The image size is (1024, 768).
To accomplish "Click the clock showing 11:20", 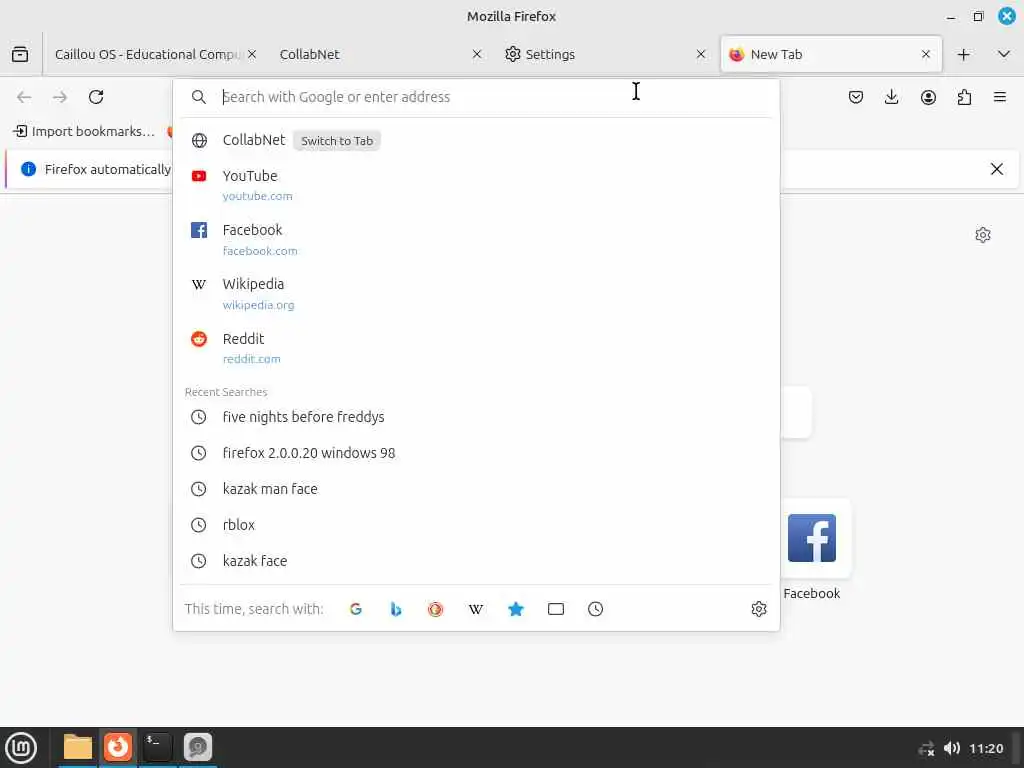I will pyautogui.click(x=986, y=748).
